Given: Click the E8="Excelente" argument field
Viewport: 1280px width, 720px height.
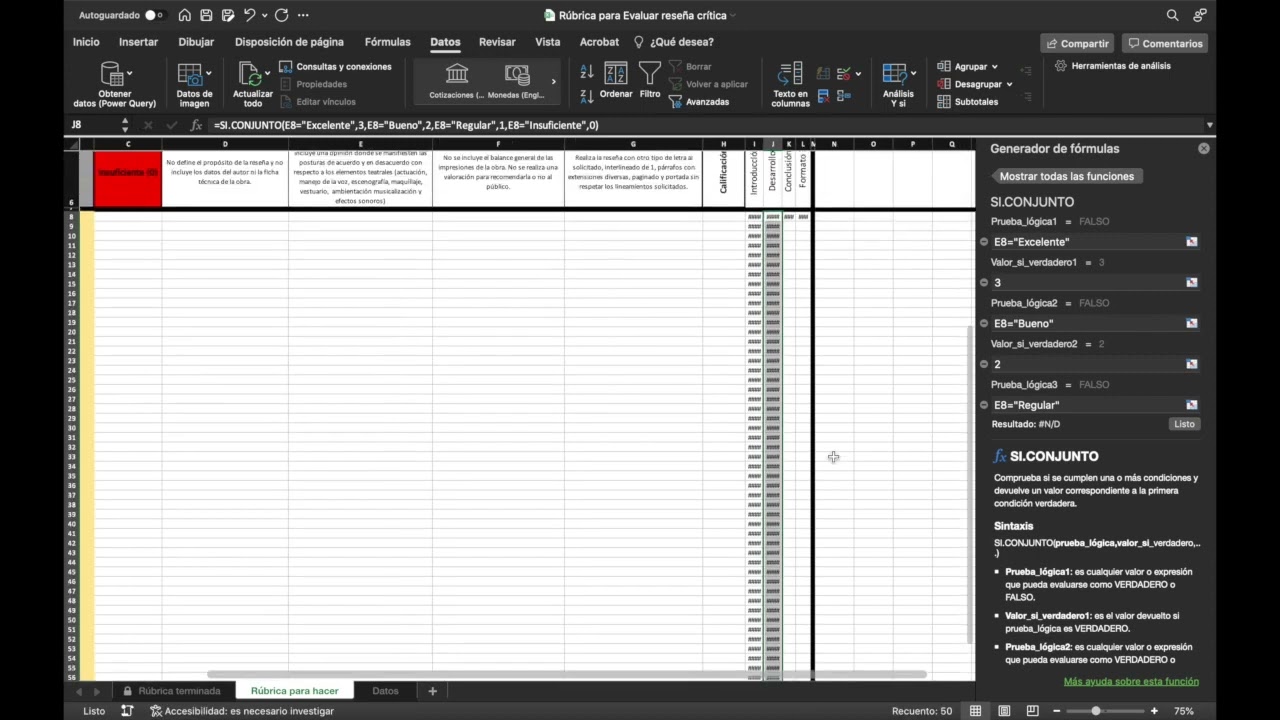Looking at the screenshot, I should click(x=1087, y=242).
